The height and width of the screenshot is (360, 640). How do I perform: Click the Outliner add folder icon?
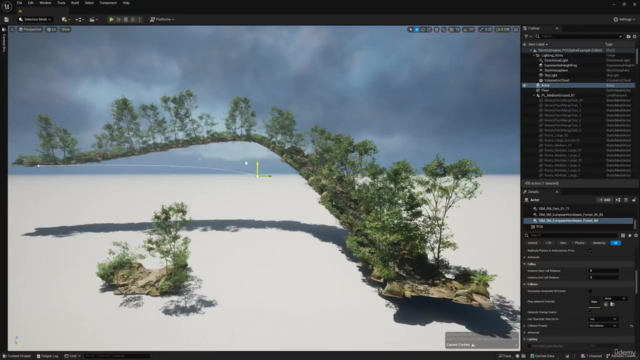click(x=629, y=36)
